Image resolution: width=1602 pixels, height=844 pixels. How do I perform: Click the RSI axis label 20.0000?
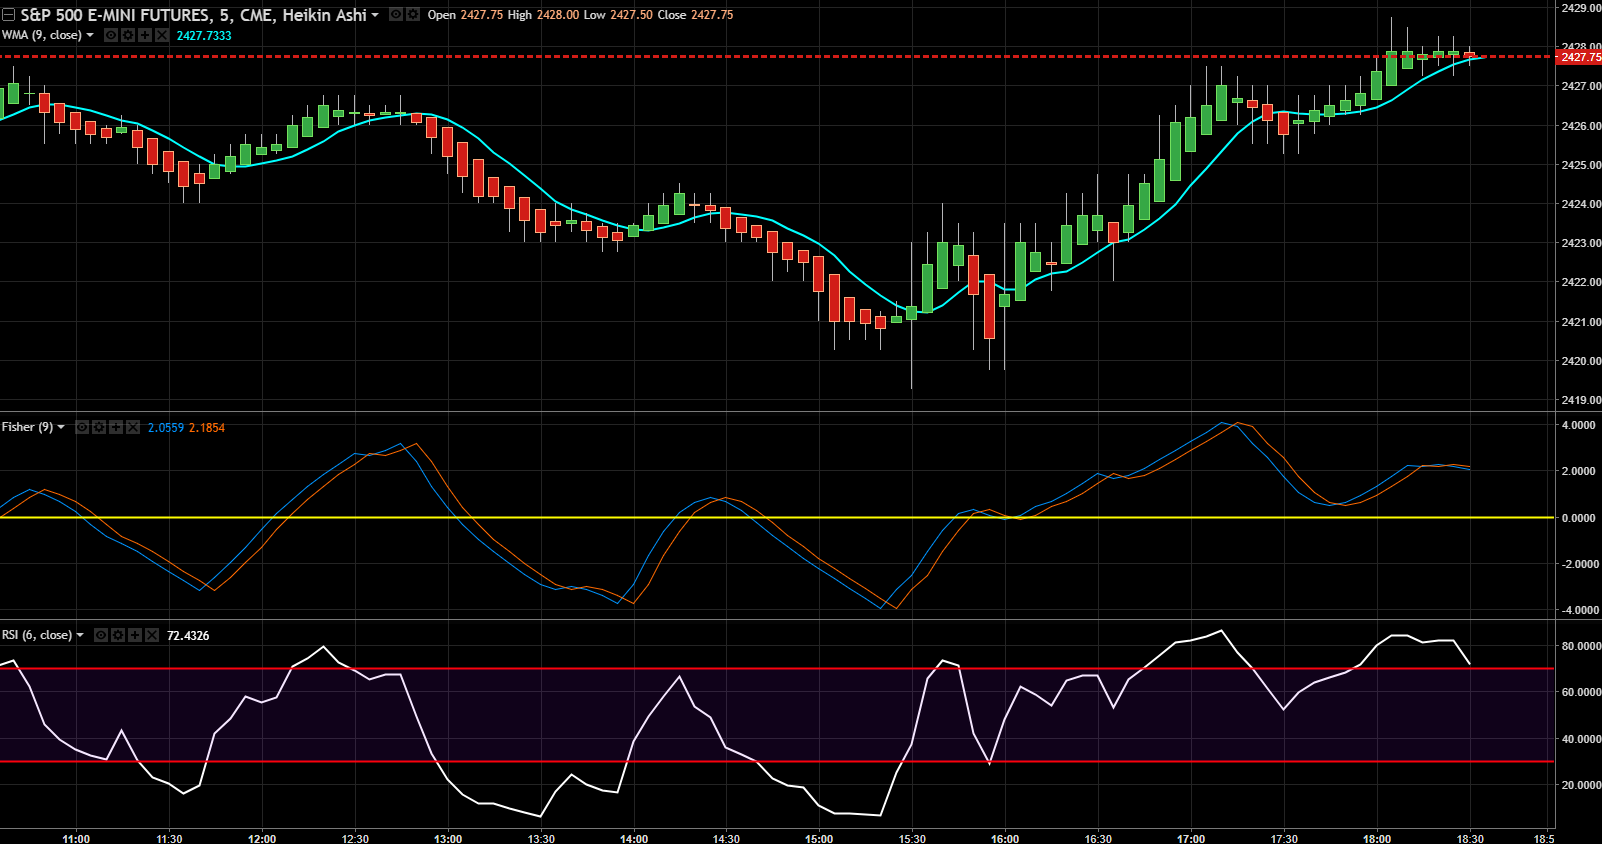1581,785
